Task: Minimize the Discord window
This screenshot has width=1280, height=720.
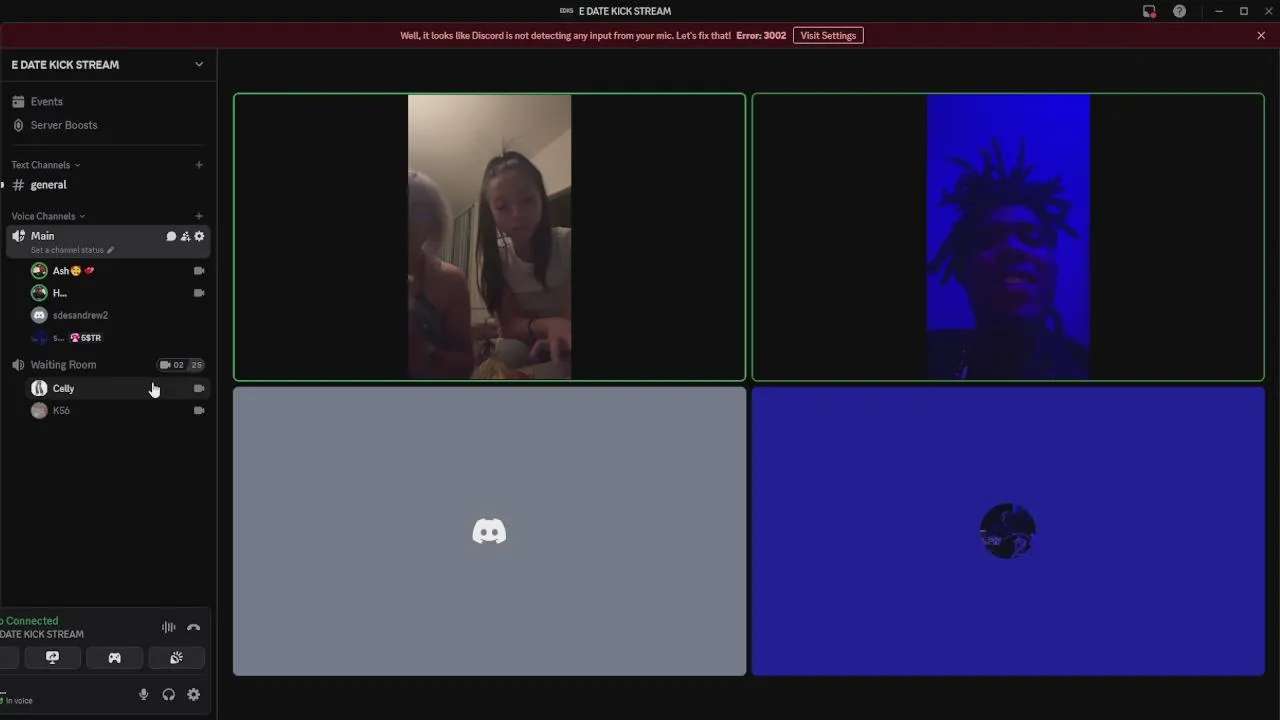Action: (x=1218, y=11)
